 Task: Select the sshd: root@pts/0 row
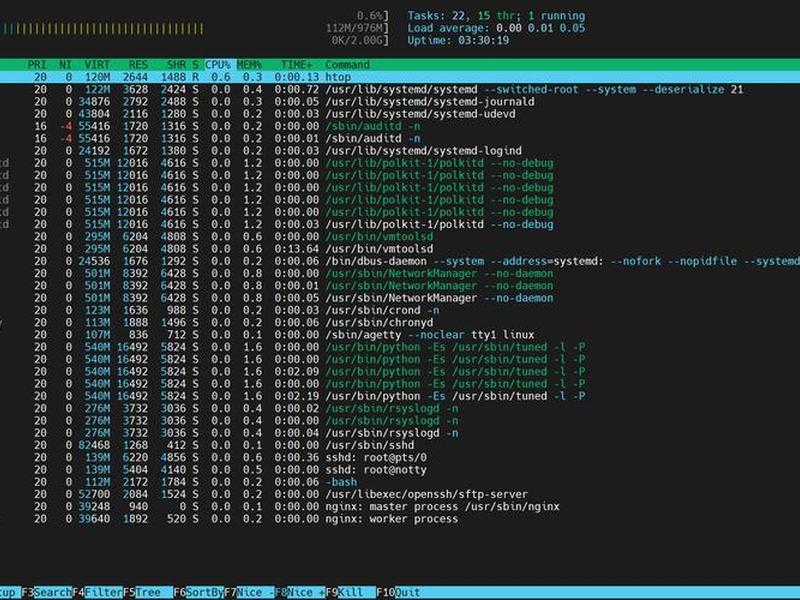400,458
